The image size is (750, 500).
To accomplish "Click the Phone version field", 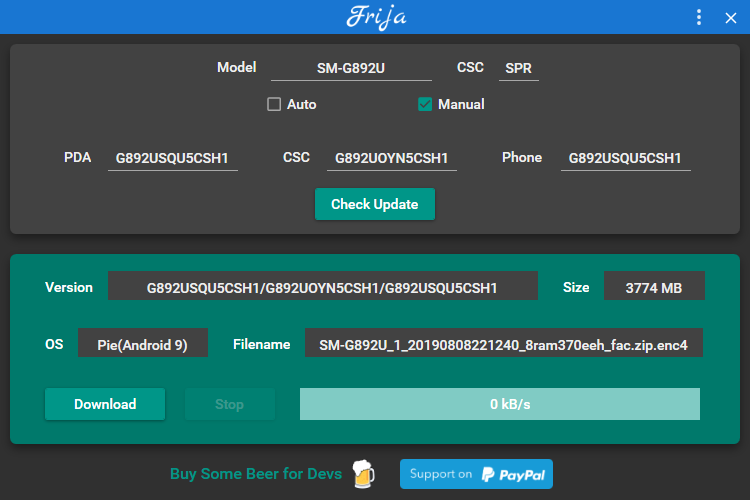I will tap(625, 158).
